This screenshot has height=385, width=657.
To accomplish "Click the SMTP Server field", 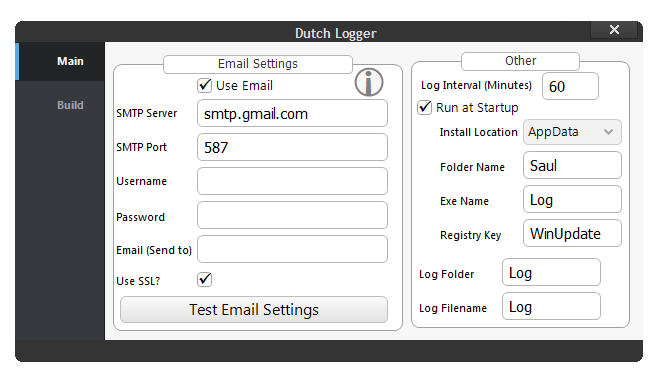I will click(x=292, y=113).
